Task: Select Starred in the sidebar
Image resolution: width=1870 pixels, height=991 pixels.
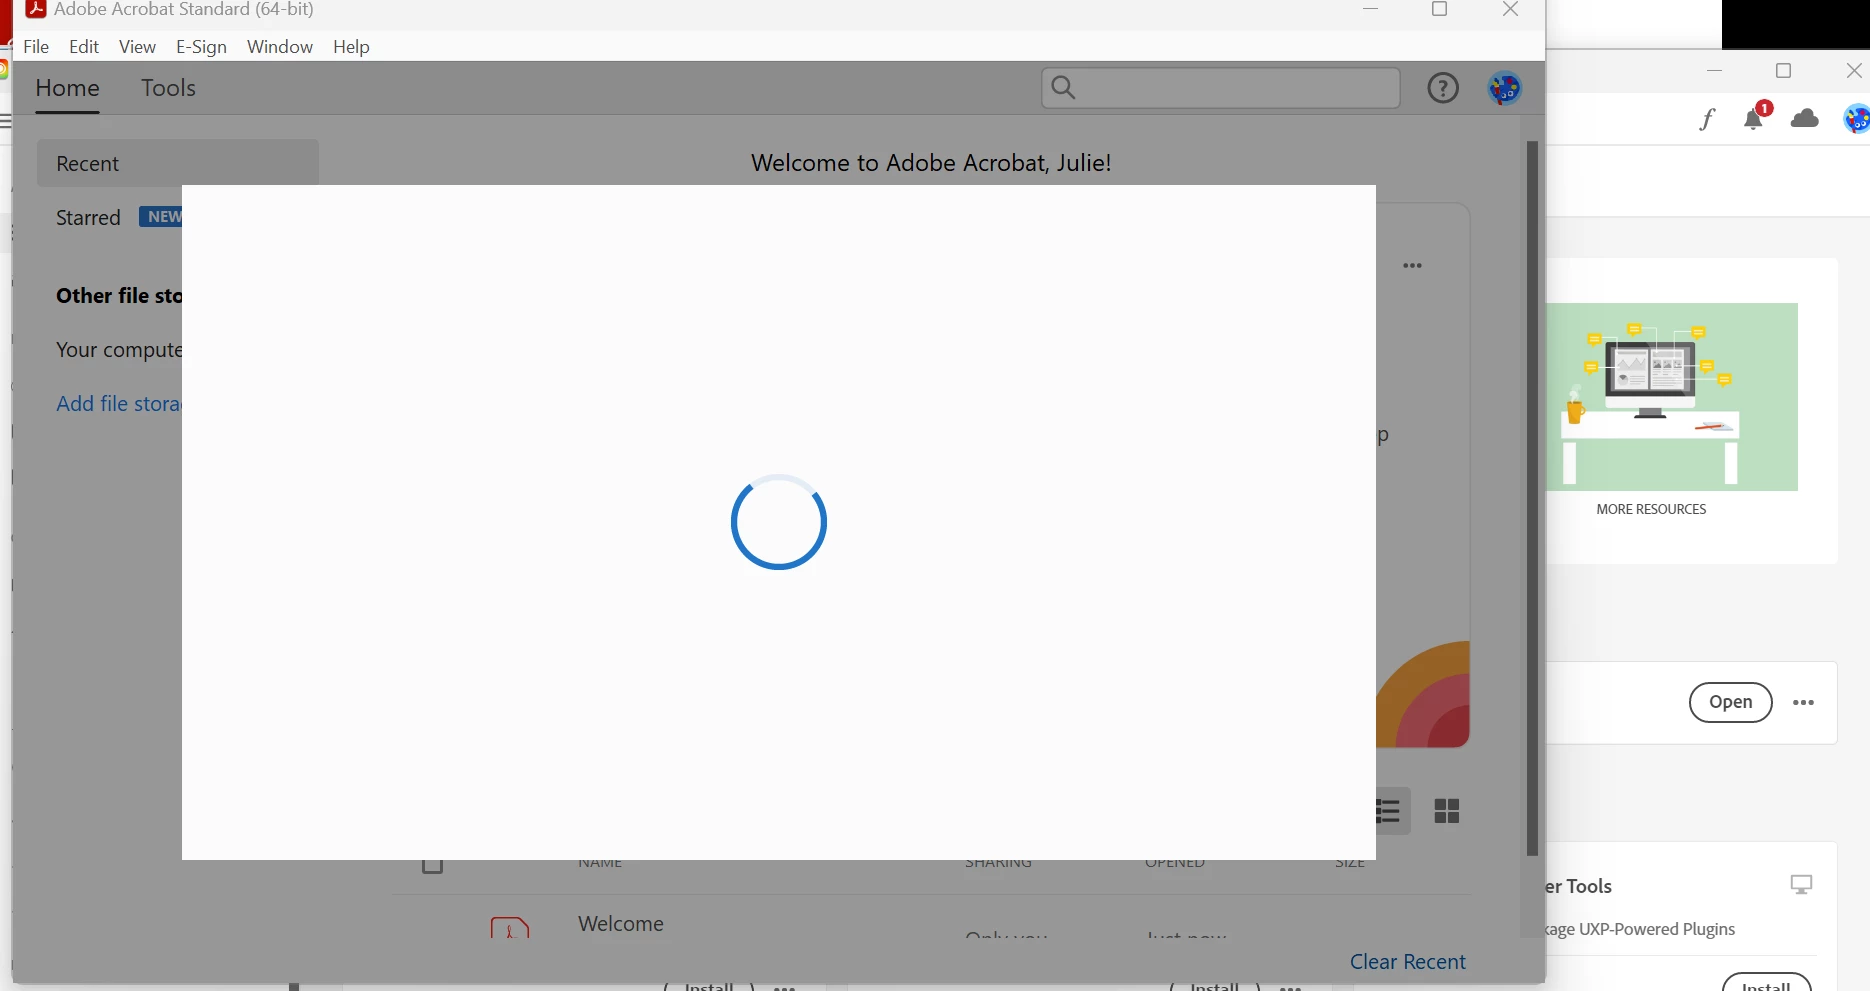Action: pos(88,217)
